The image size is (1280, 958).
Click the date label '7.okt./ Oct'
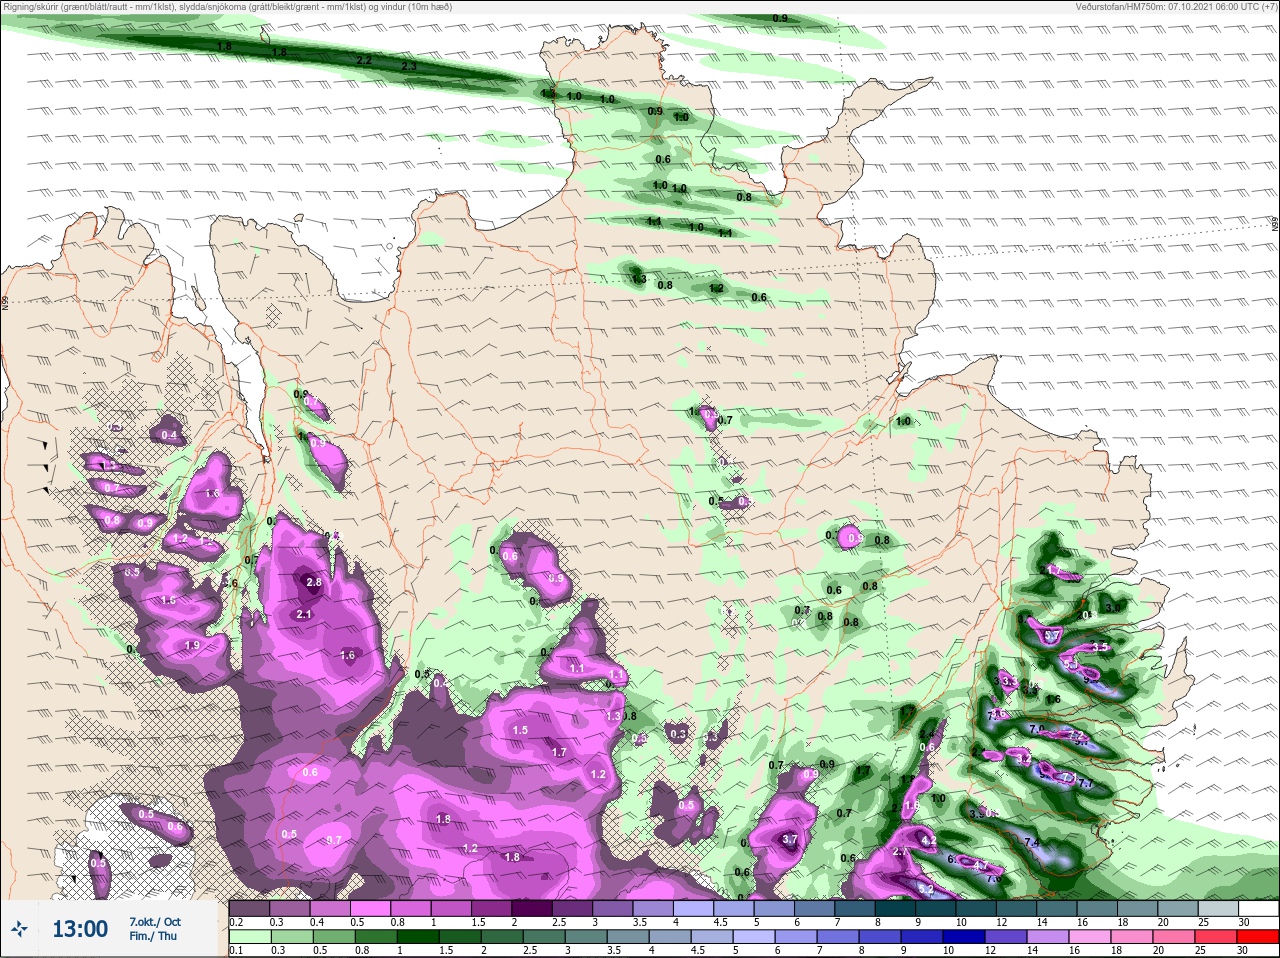point(155,922)
